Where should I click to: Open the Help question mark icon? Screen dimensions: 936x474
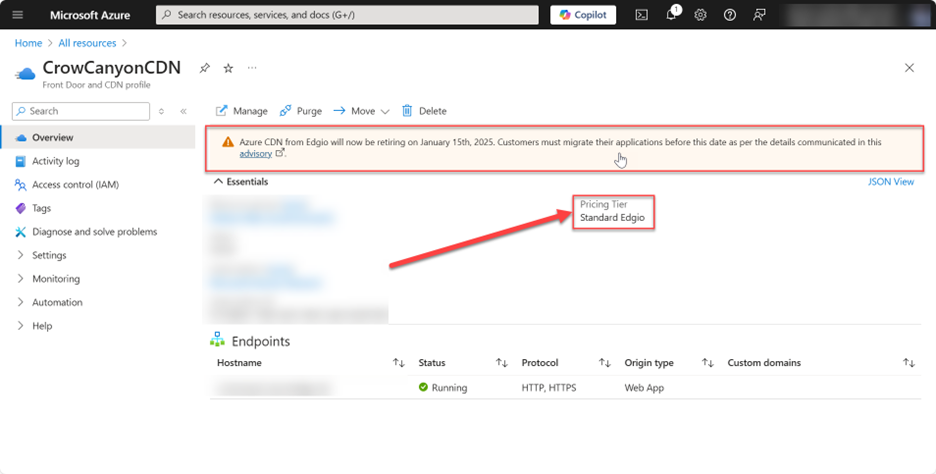tap(729, 15)
